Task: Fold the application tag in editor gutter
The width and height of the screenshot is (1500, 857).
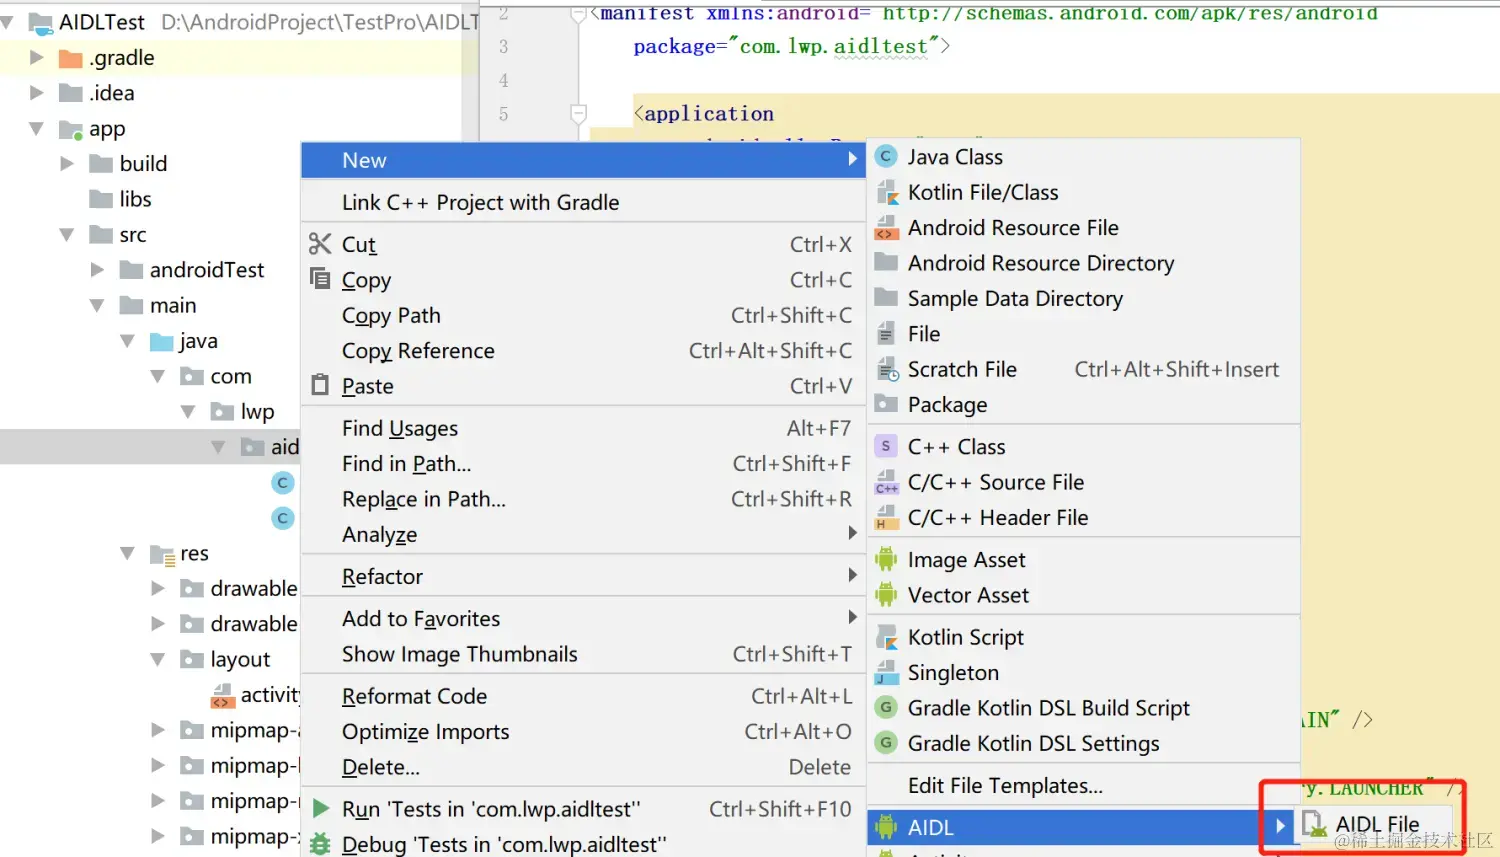Action: [x=578, y=113]
